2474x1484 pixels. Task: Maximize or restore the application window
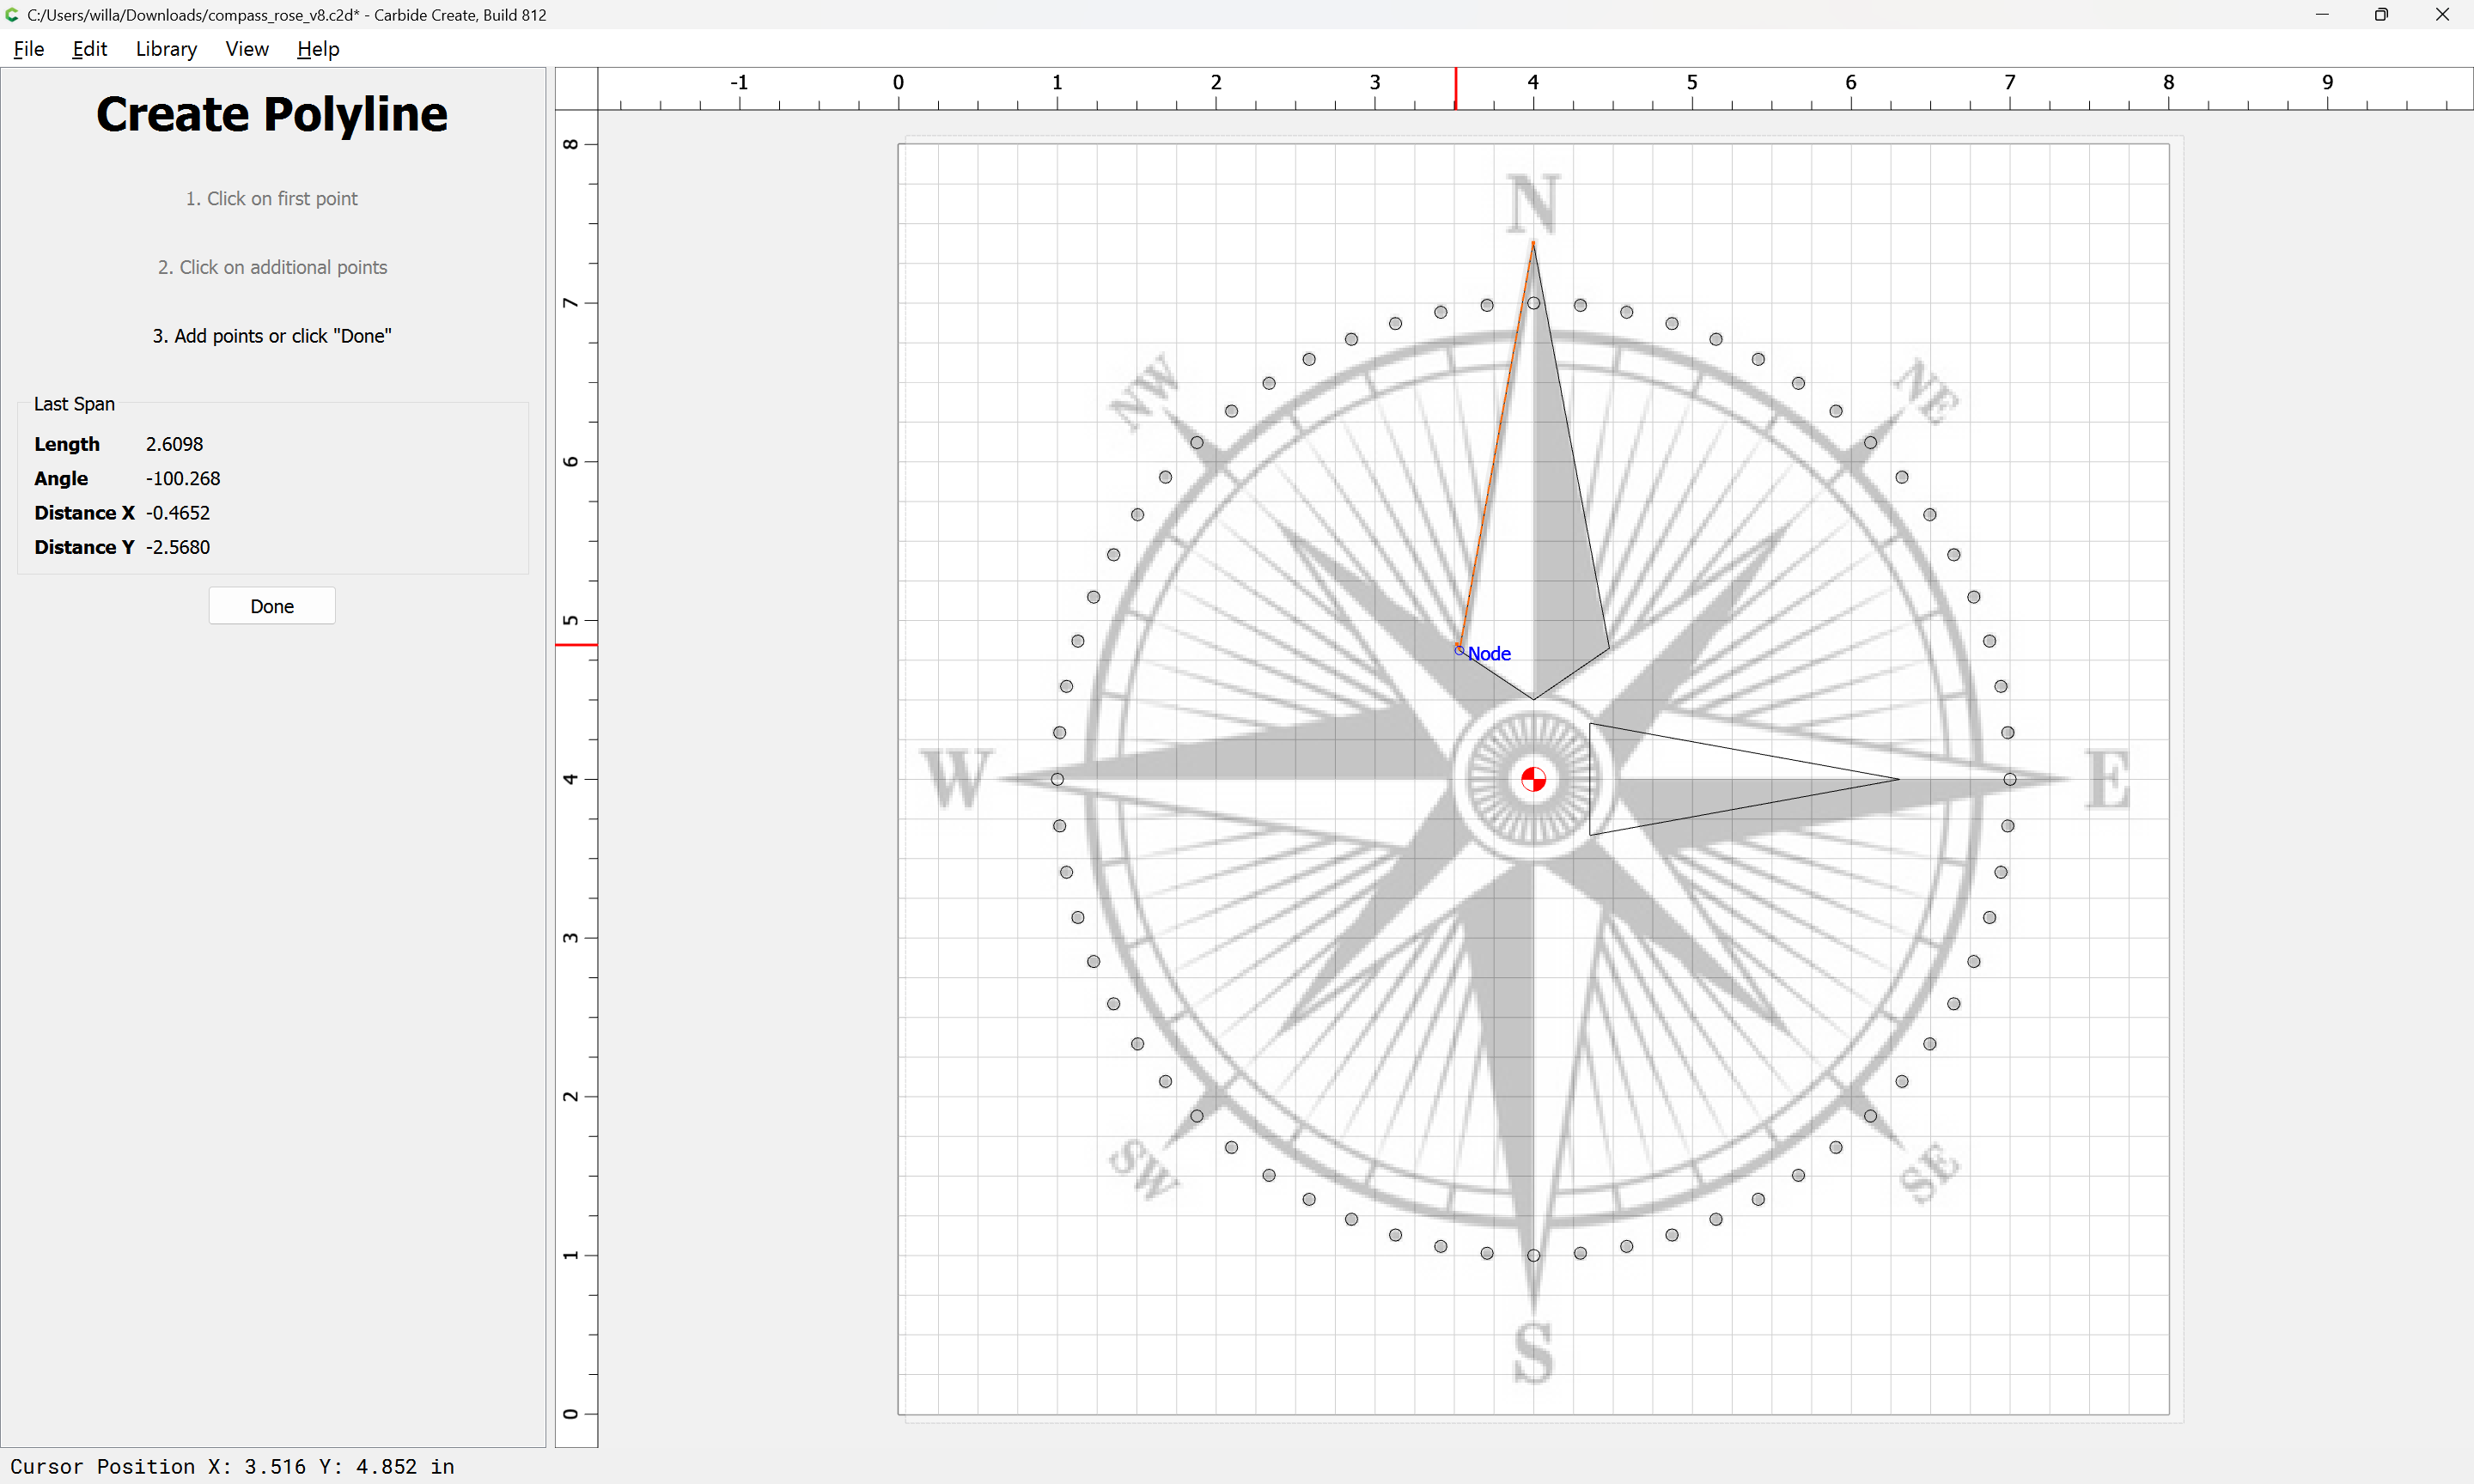2381,15
